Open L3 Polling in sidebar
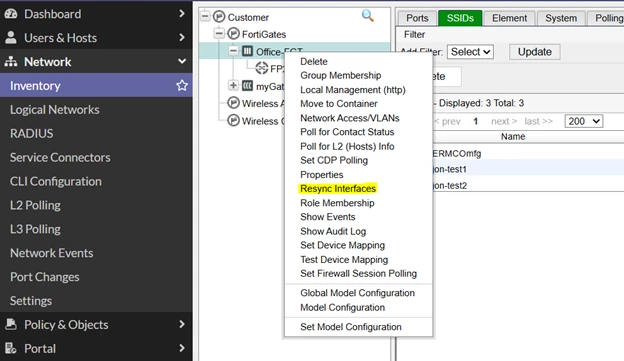The width and height of the screenshot is (624, 361). click(x=35, y=229)
